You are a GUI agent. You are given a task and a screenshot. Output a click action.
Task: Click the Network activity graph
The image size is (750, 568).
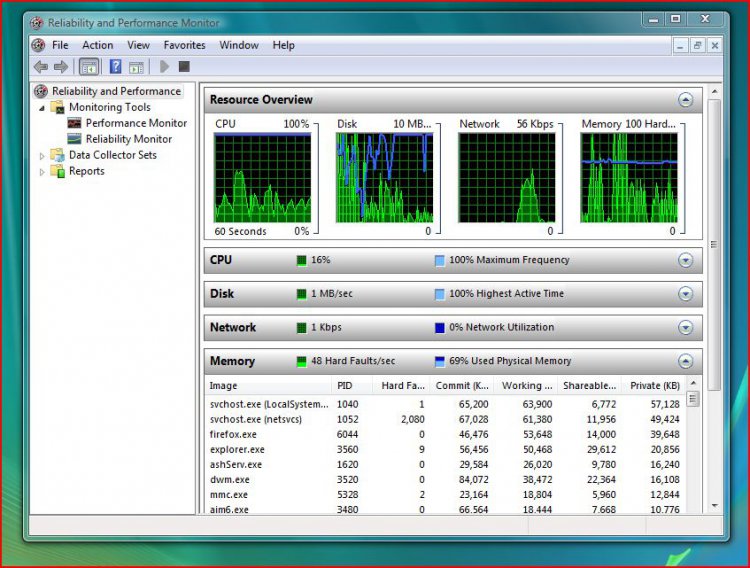pos(507,178)
